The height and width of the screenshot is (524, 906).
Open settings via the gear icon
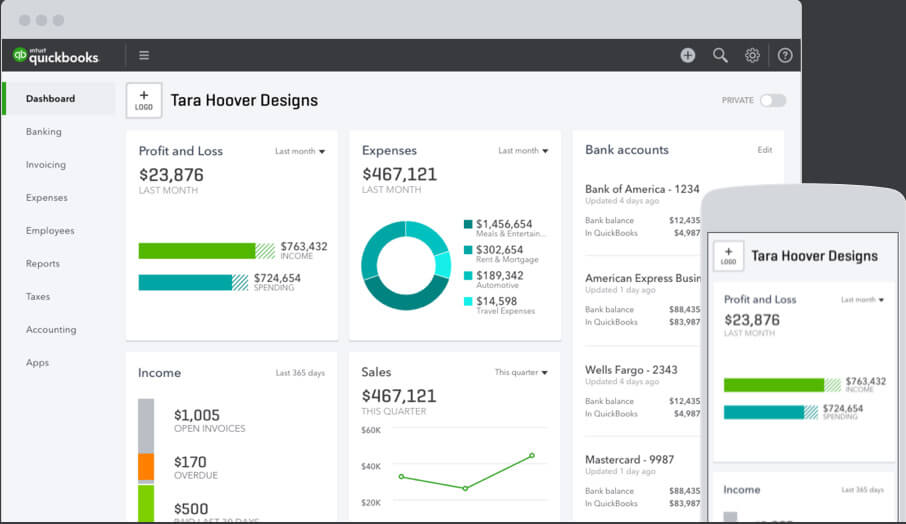click(x=752, y=56)
